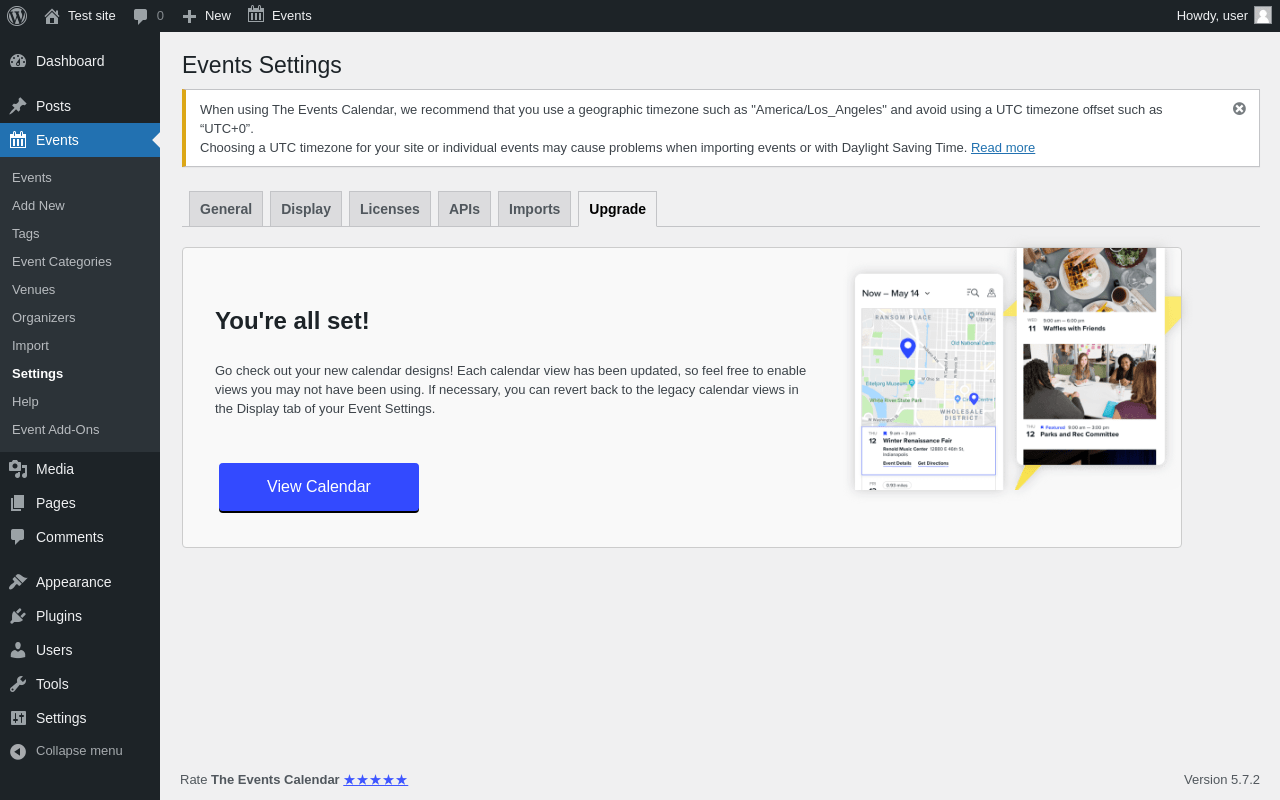
Task: Open the comments bubble in admin bar
Action: tap(141, 16)
